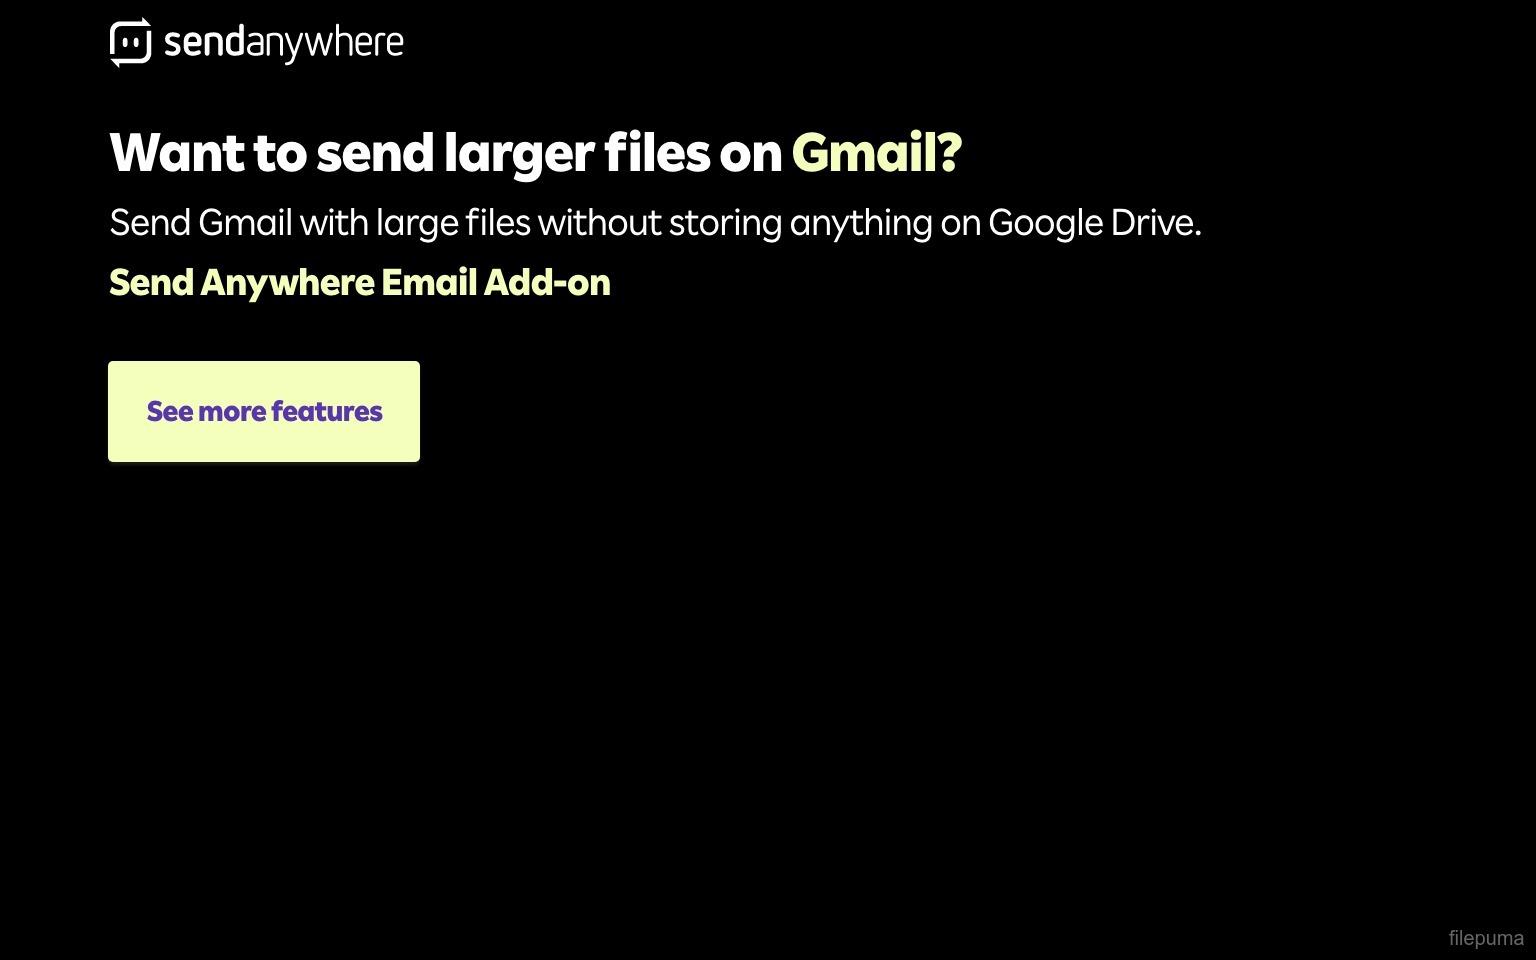Click the word 'files' in the headline

click(x=657, y=153)
